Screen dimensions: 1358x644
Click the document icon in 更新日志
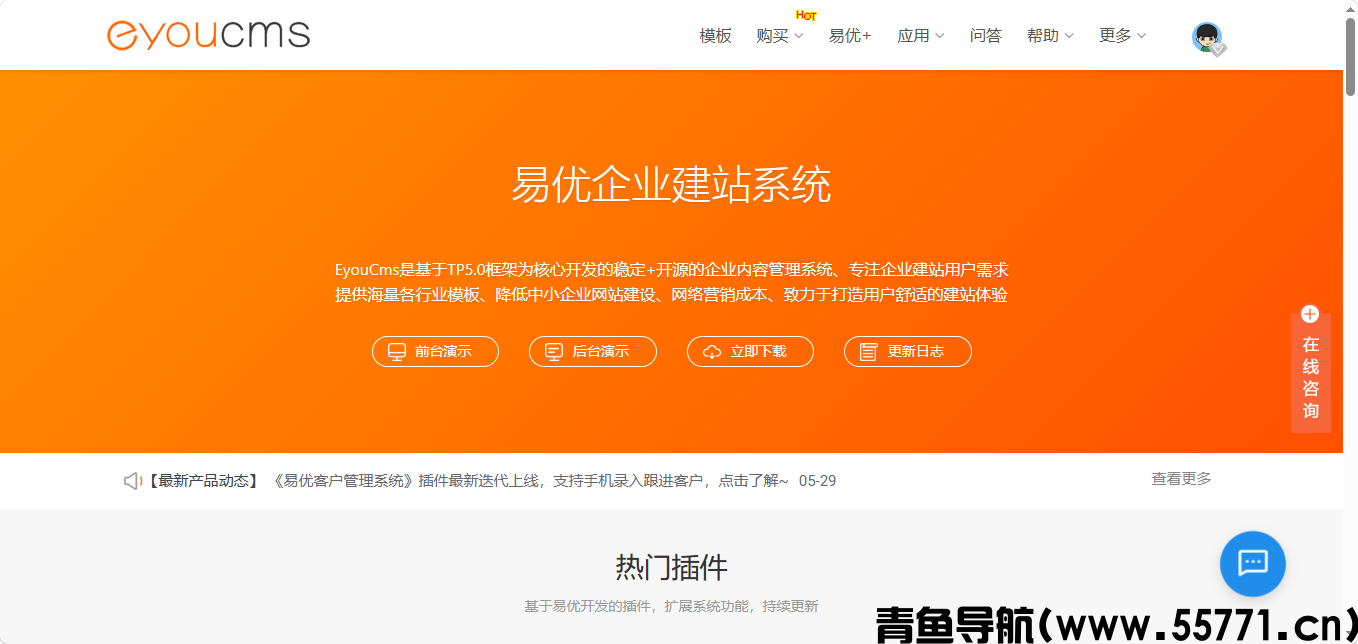pyautogui.click(x=869, y=352)
